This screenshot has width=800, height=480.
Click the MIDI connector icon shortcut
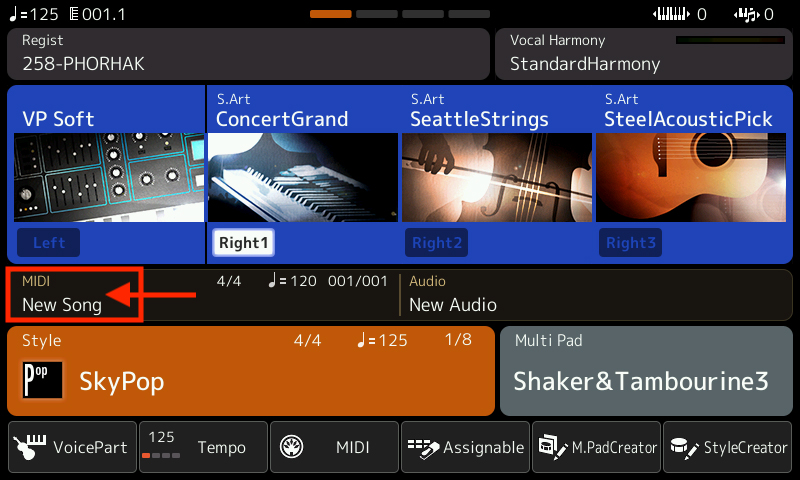[291, 447]
